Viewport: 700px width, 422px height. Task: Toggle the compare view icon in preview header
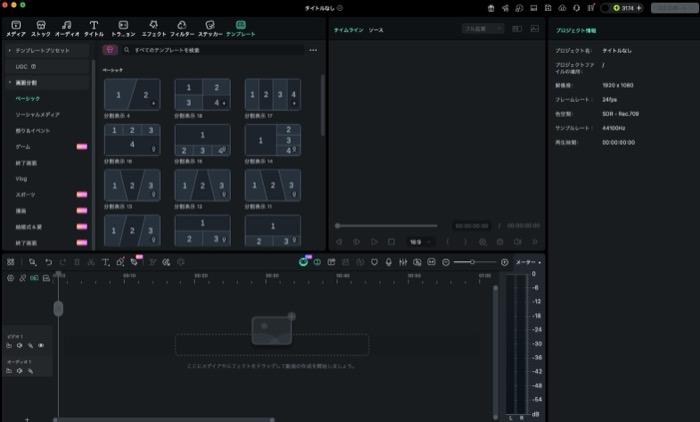(517, 29)
